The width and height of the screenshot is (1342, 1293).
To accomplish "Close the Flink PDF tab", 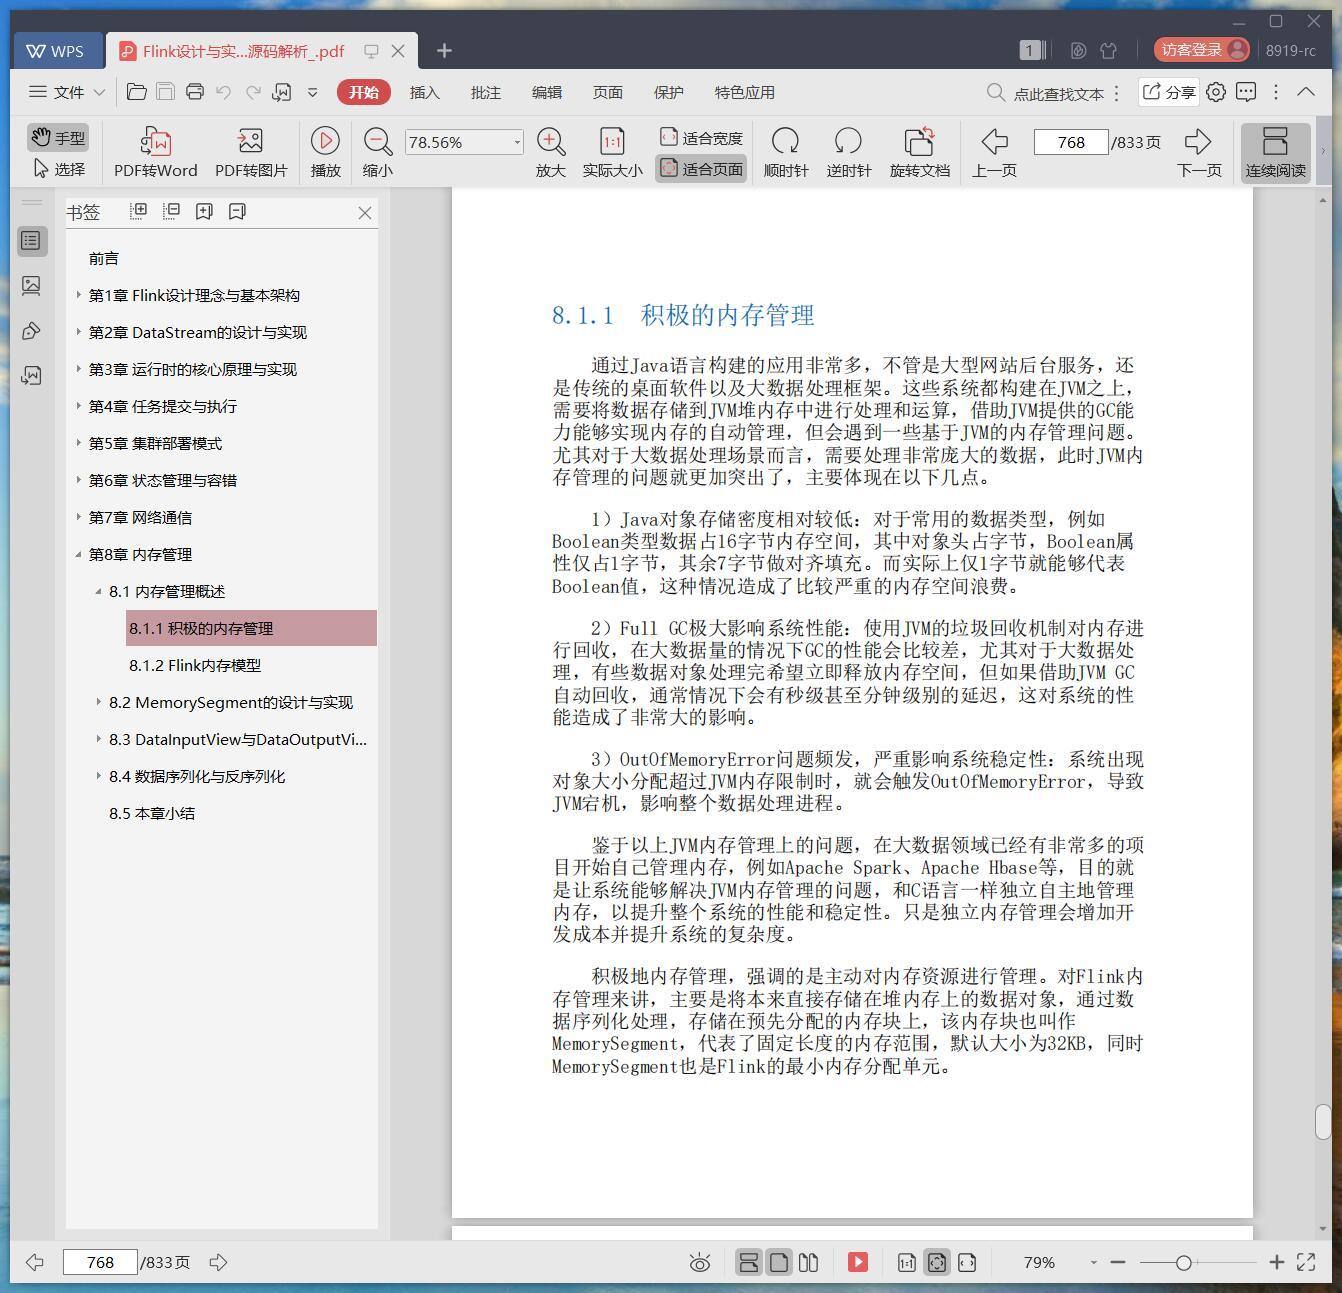I will click(x=398, y=51).
